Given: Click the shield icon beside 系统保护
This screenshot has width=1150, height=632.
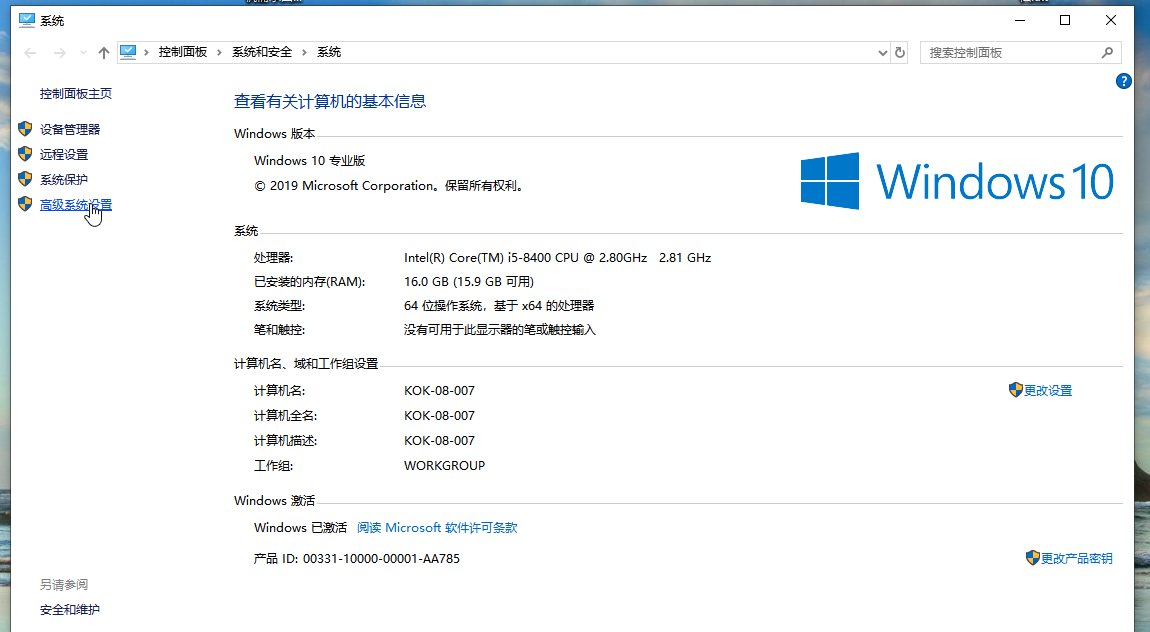Looking at the screenshot, I should pyautogui.click(x=25, y=179).
